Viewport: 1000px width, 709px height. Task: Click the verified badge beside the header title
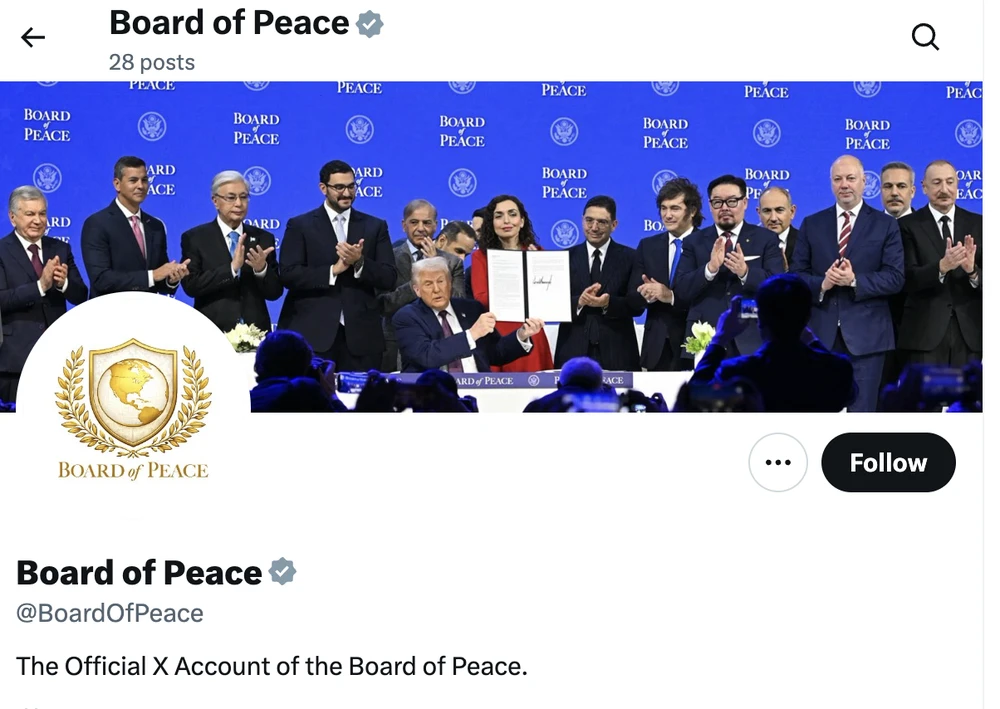click(371, 24)
